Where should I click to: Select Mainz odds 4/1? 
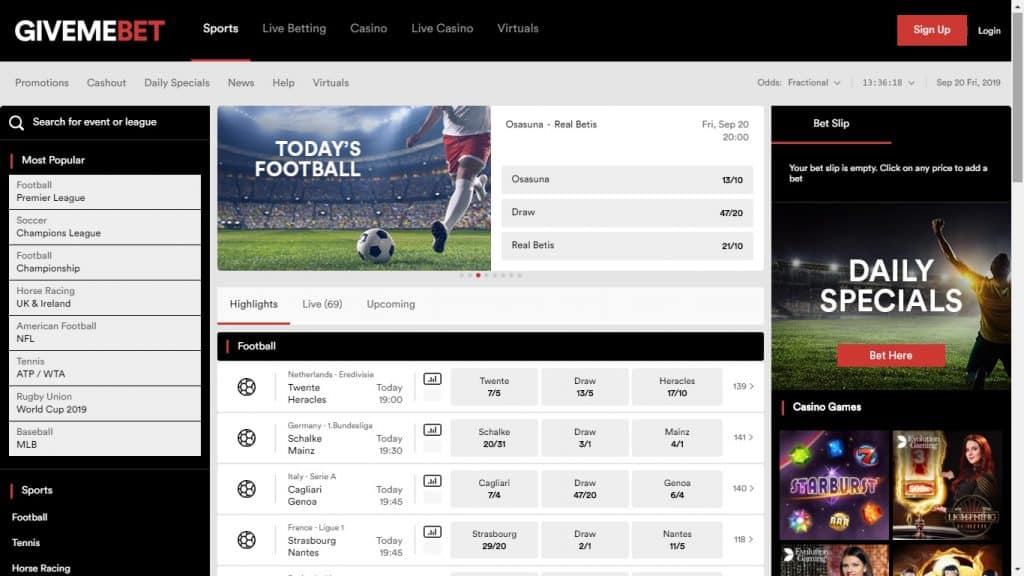pos(677,438)
